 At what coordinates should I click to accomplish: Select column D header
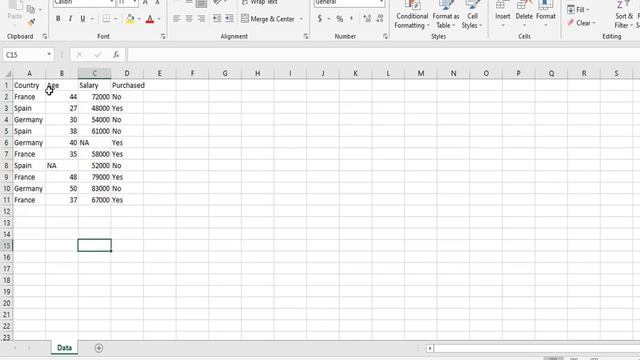tap(127, 73)
